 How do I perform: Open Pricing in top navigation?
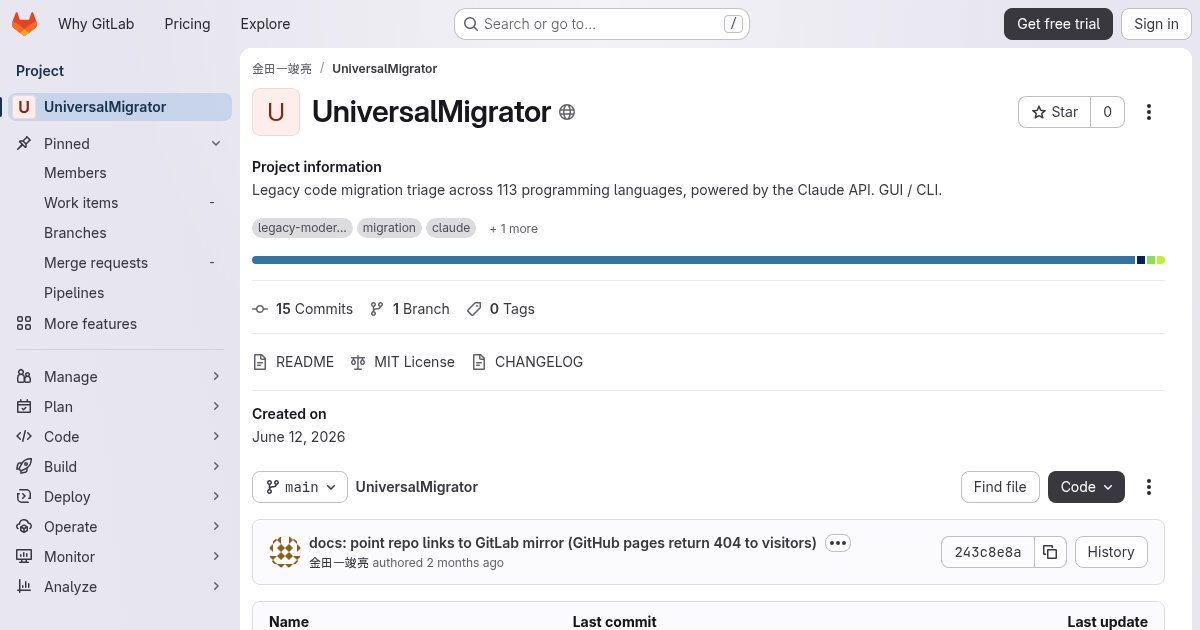click(x=187, y=24)
